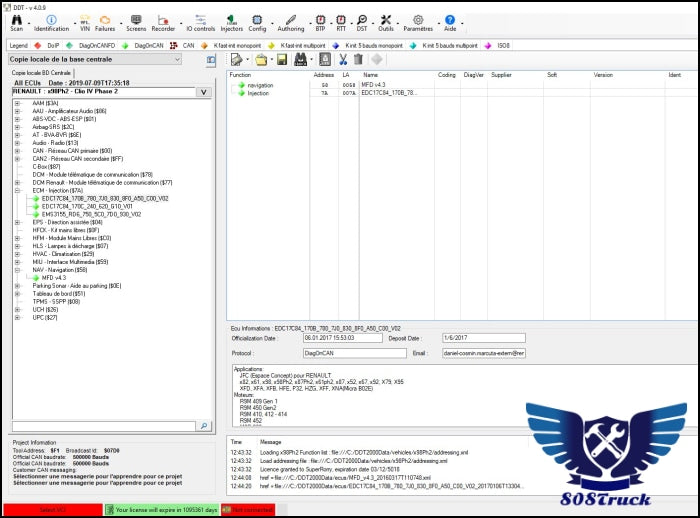This screenshot has width=700, height=518.
Task: Select the MFD v4.3 tree entry
Action: [x=54, y=277]
